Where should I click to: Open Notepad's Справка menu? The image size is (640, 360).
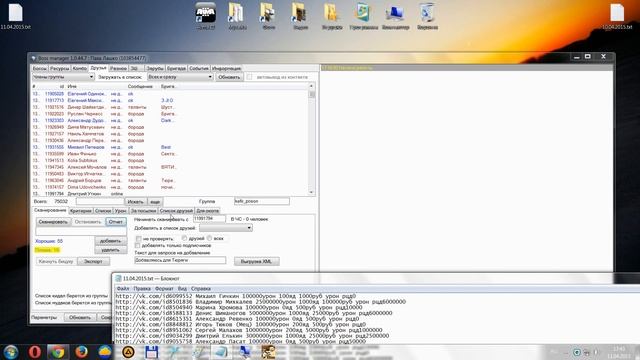pos(200,289)
